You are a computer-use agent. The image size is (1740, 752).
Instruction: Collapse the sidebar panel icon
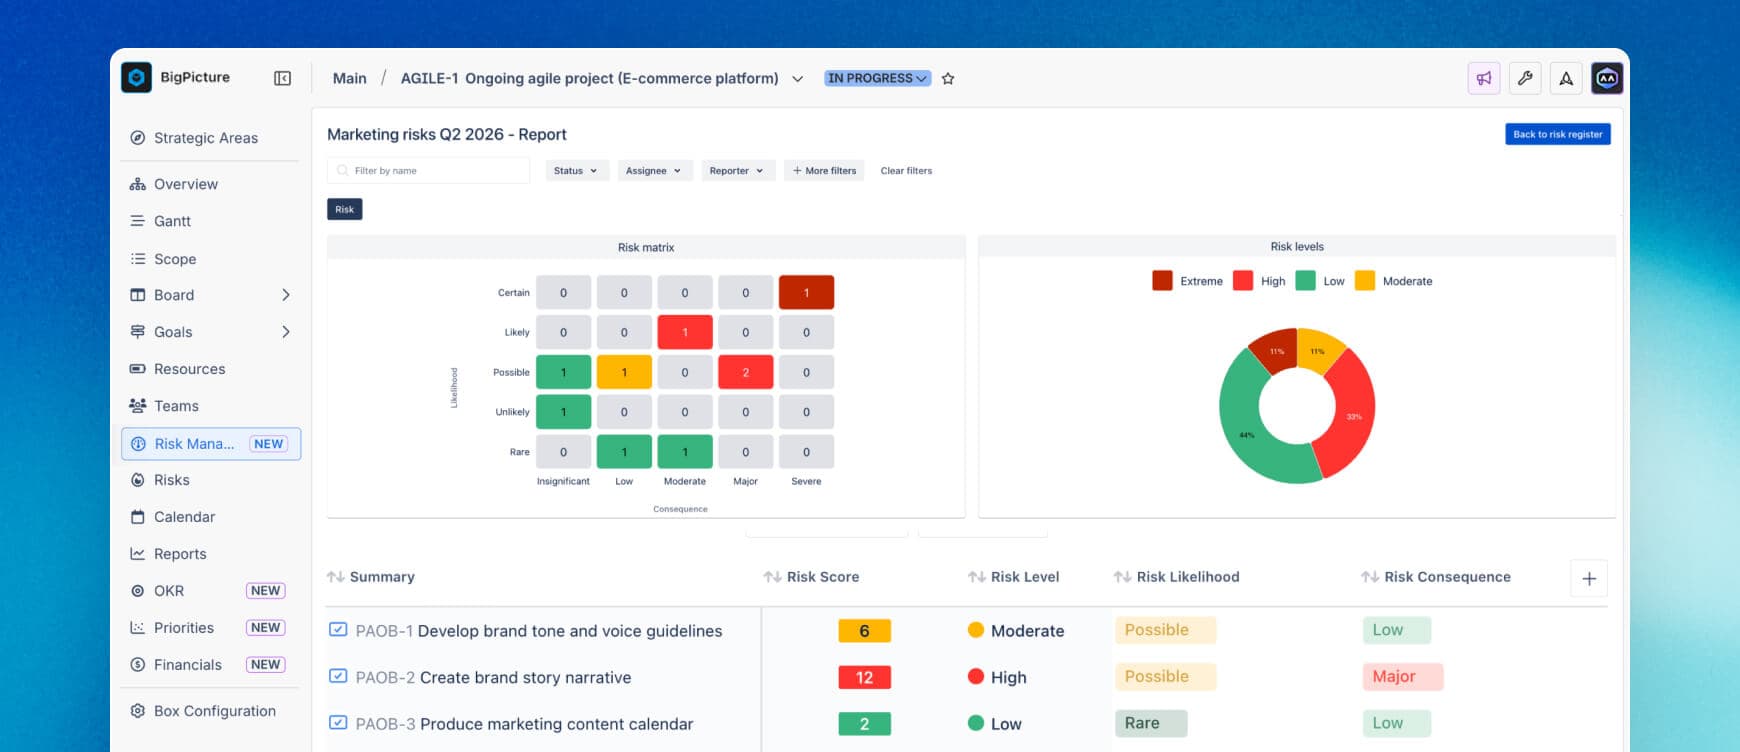click(x=283, y=78)
